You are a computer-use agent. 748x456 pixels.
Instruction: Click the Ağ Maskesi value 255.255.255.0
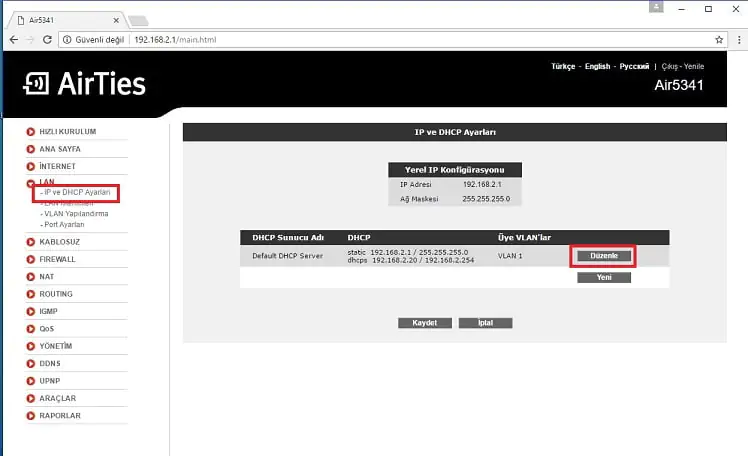(x=486, y=198)
